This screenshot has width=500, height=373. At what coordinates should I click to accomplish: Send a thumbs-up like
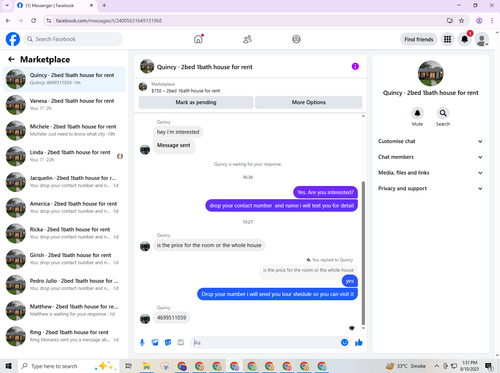tap(359, 342)
